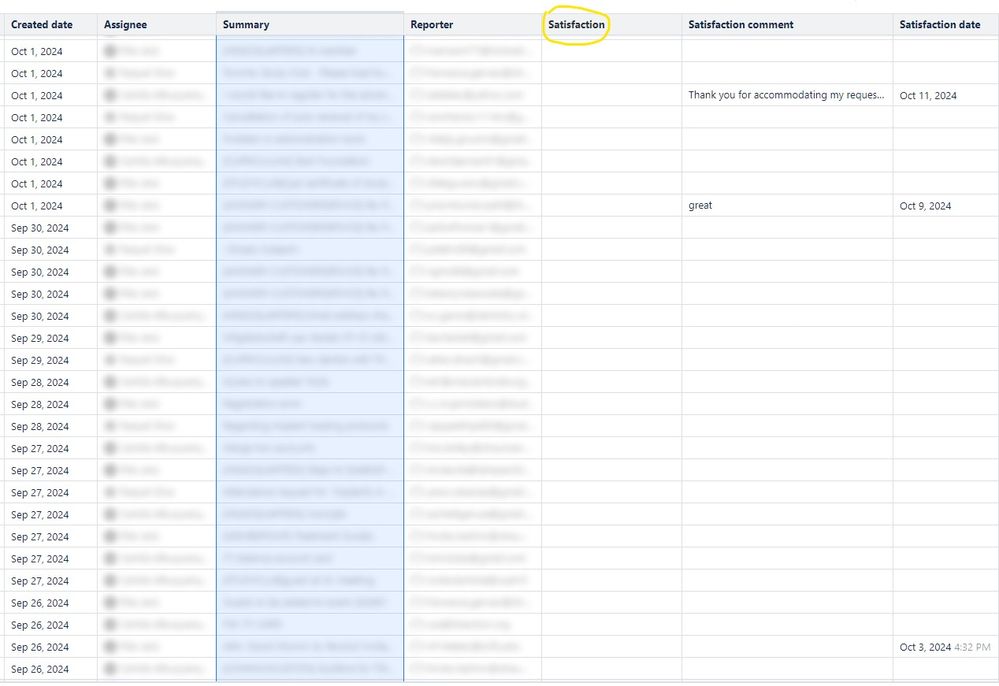Open summary link in the 'great' comment row

click(x=306, y=206)
